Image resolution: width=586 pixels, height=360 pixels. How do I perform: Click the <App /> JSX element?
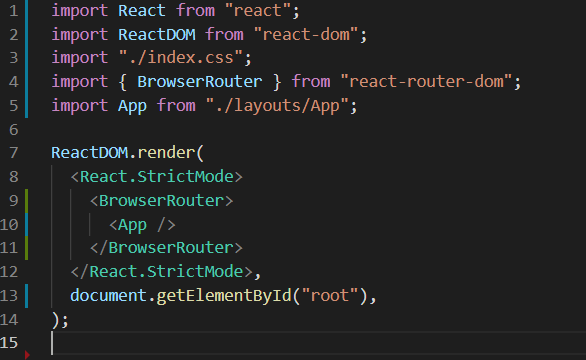point(142,225)
